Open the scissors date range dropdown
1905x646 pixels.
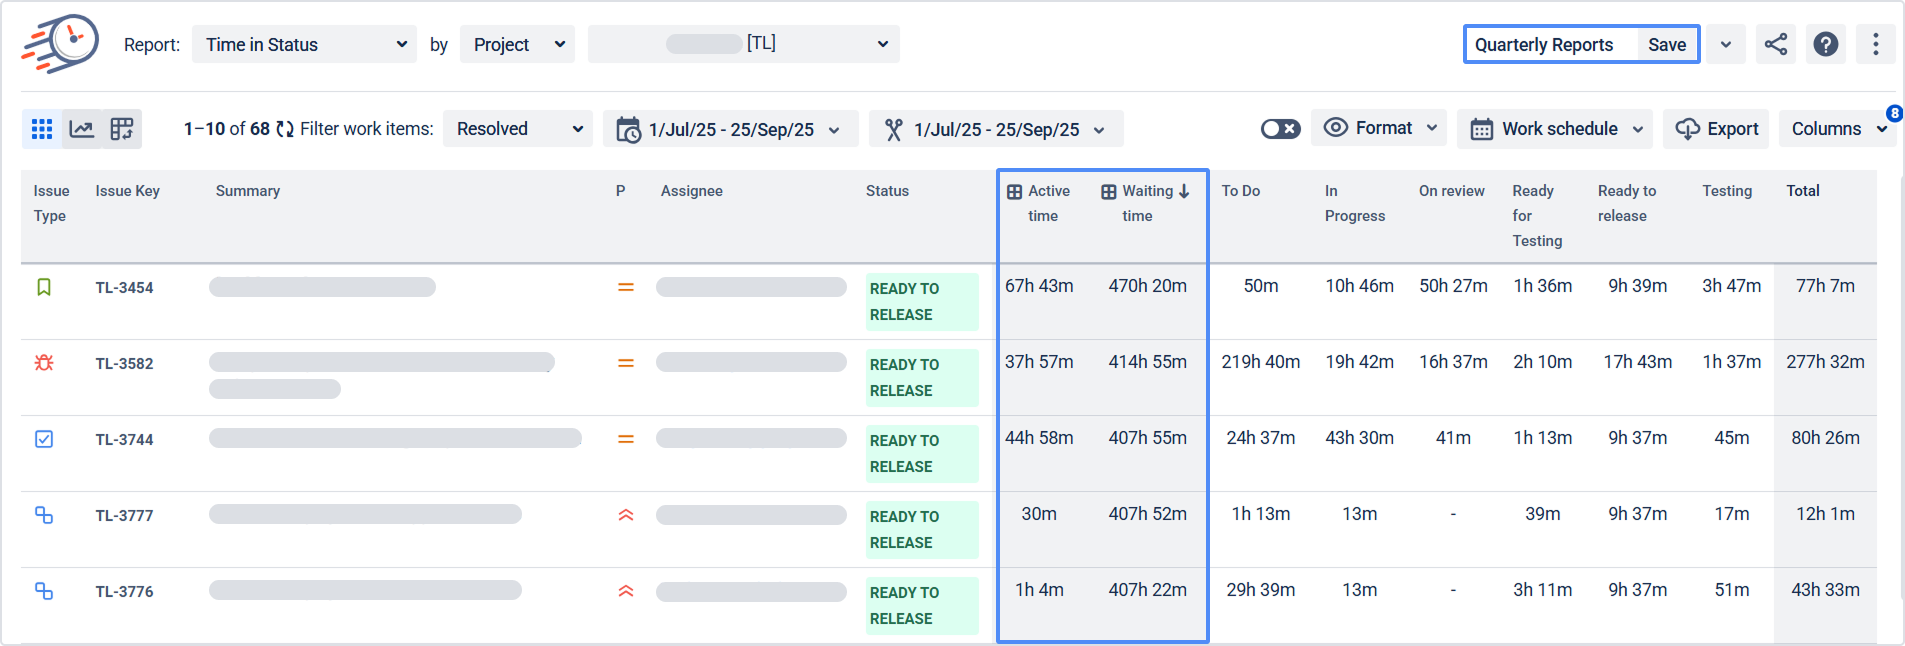coord(996,129)
